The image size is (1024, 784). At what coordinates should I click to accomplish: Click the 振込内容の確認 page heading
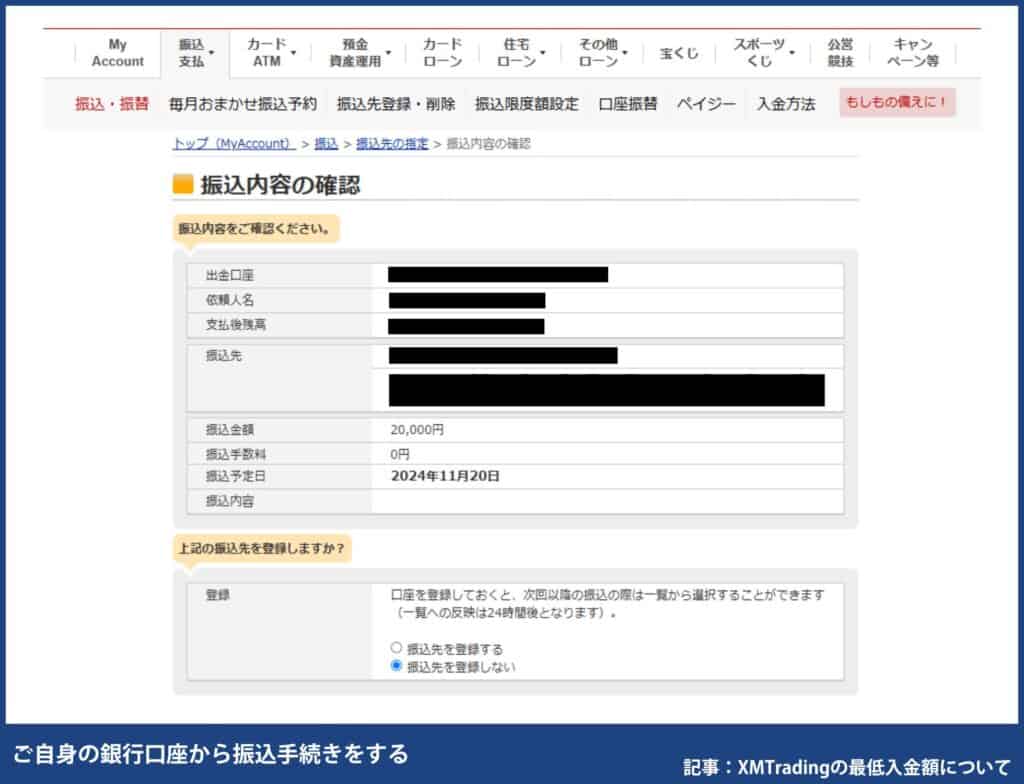pyautogui.click(x=280, y=186)
